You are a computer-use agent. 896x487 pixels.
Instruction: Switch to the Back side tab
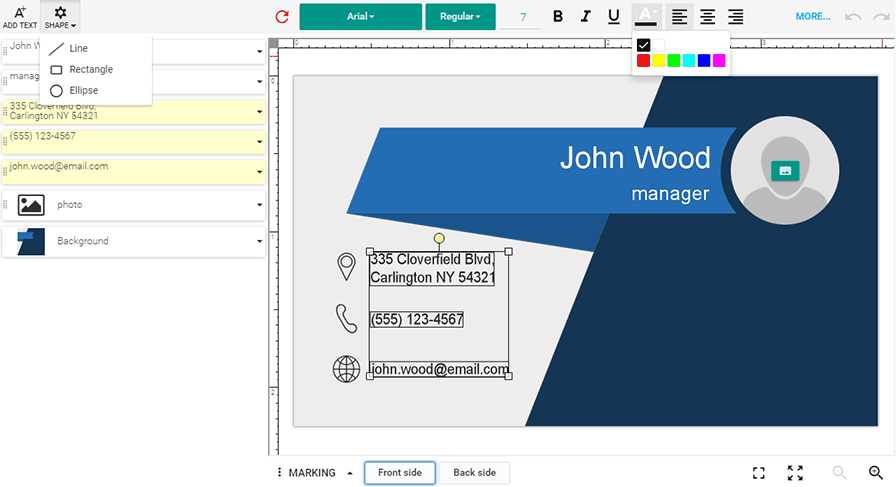click(474, 473)
